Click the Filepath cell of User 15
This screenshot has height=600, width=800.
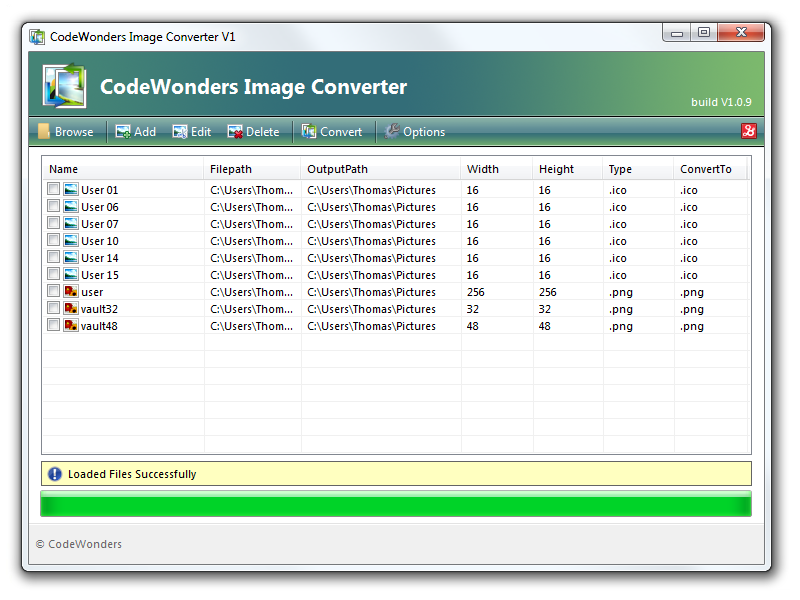pos(252,276)
